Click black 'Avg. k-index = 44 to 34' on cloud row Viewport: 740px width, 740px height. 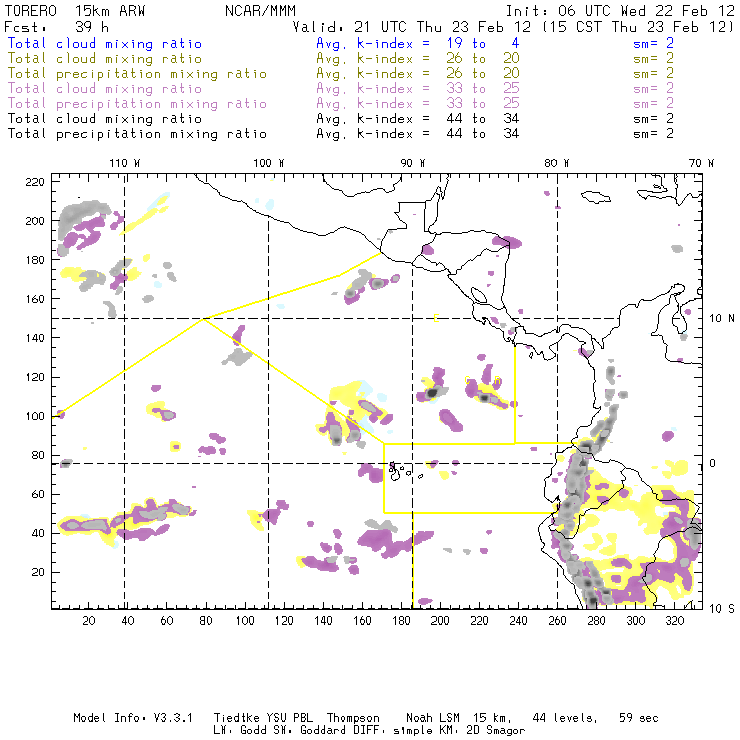418,119
